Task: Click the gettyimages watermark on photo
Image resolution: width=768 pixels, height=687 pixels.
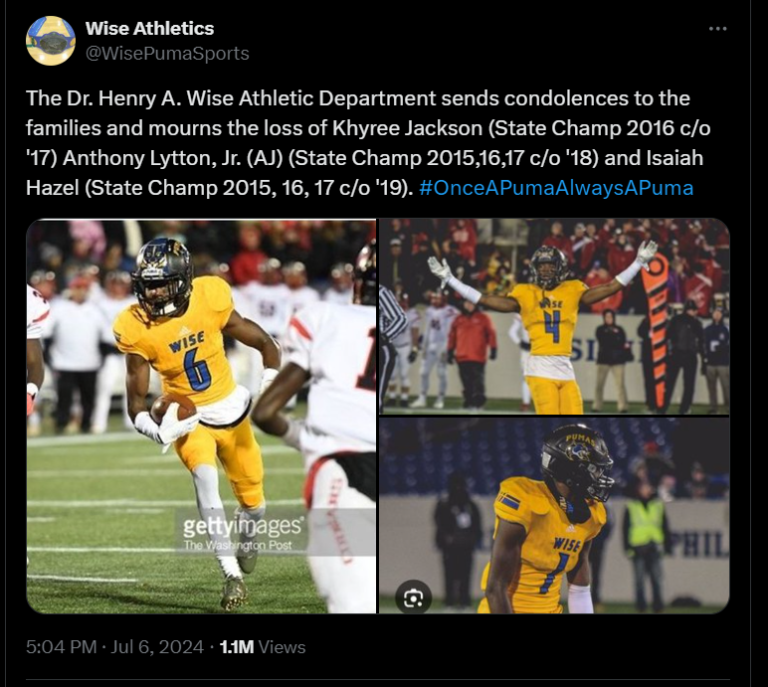Action: point(242,527)
